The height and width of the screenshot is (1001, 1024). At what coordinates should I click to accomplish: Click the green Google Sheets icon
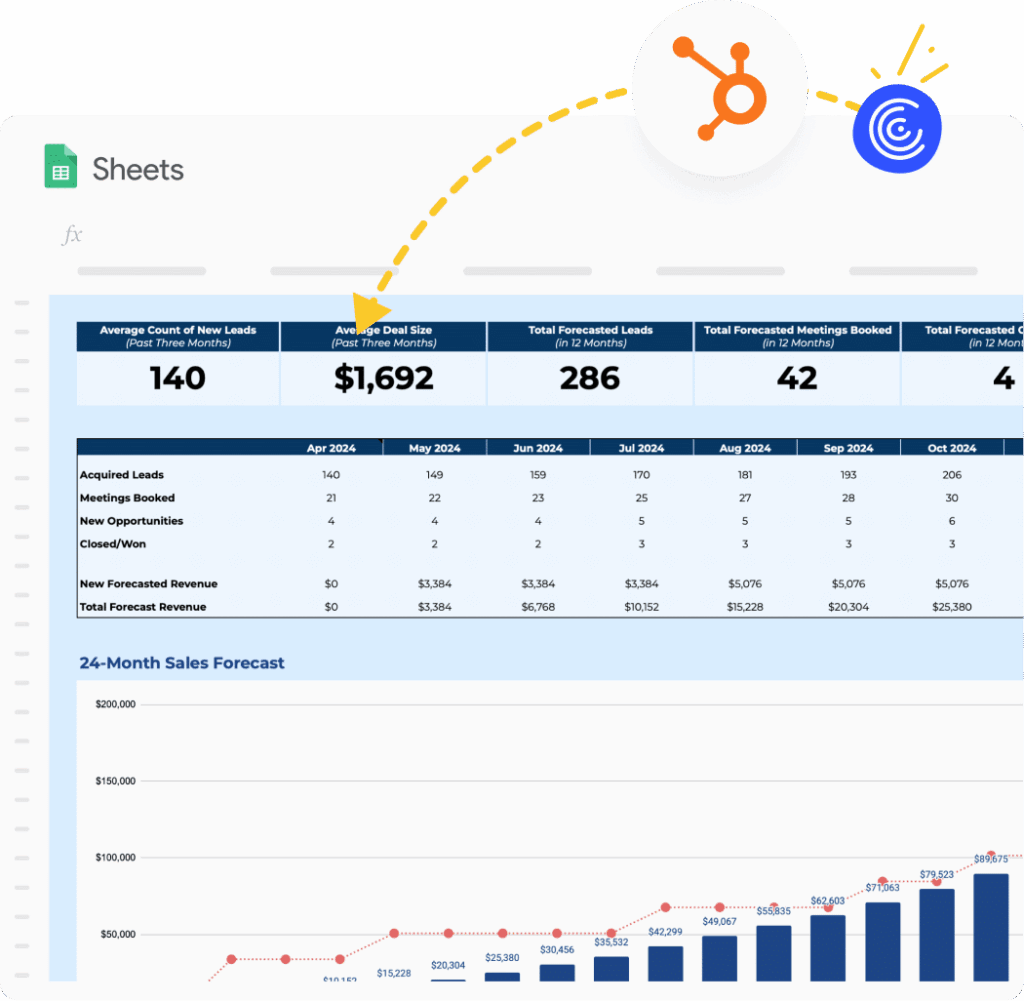pos(61,167)
